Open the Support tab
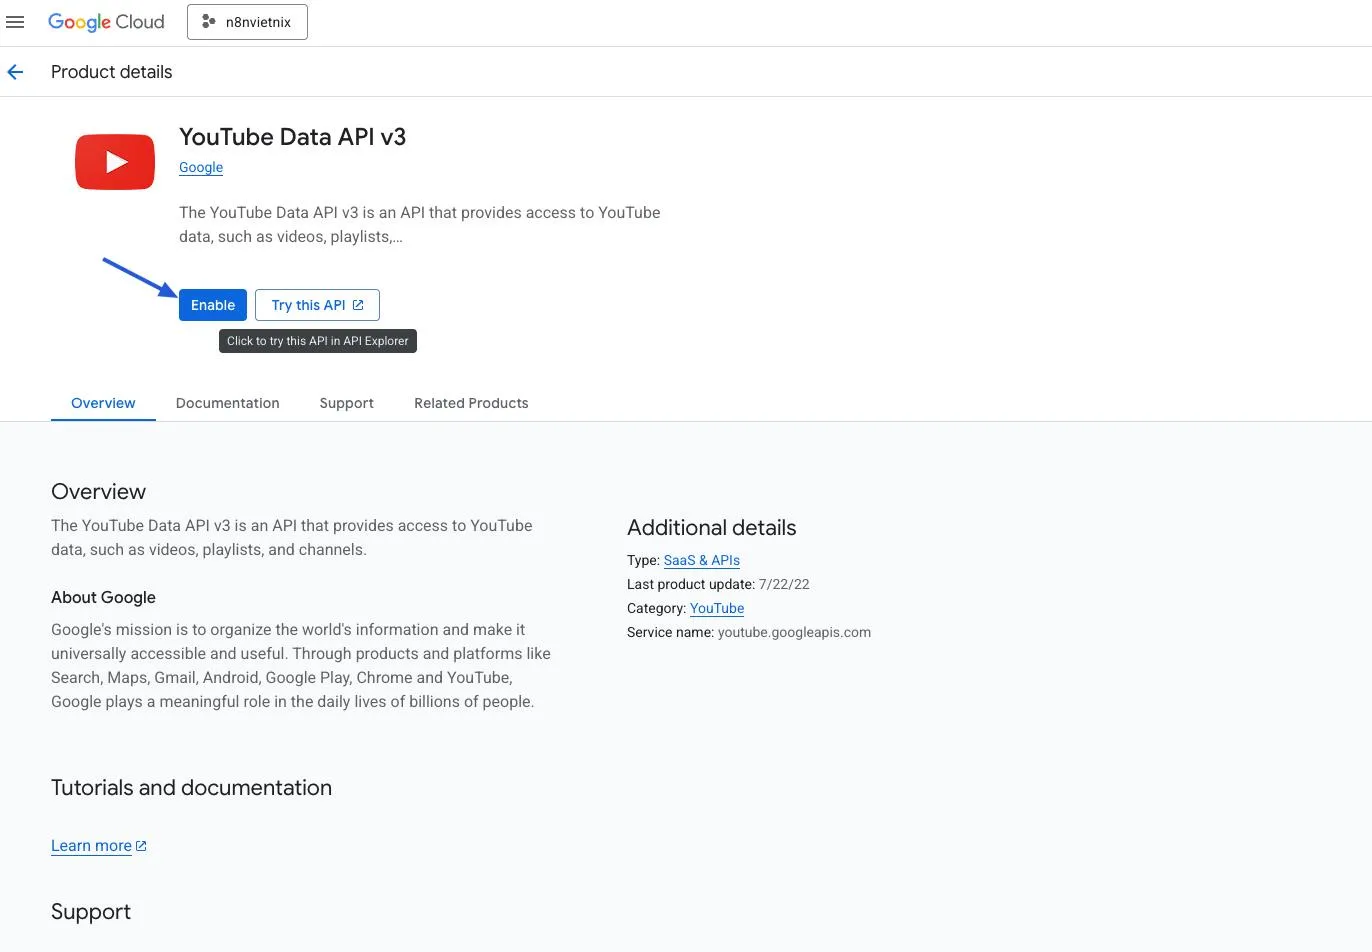 point(346,403)
